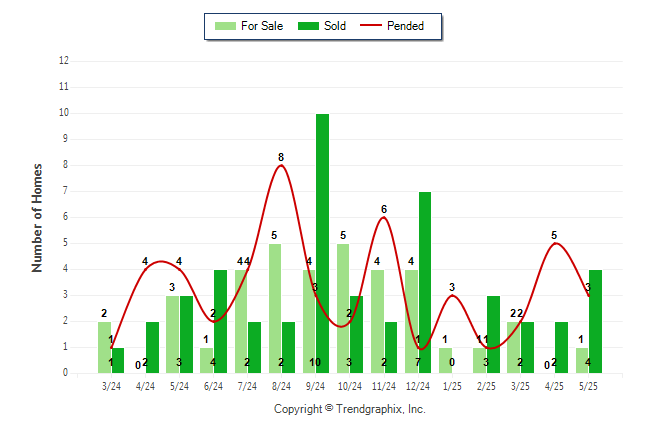Click the Sold bar for 6/24
Viewport: 646px width, 434px height.
pyautogui.click(x=220, y=321)
